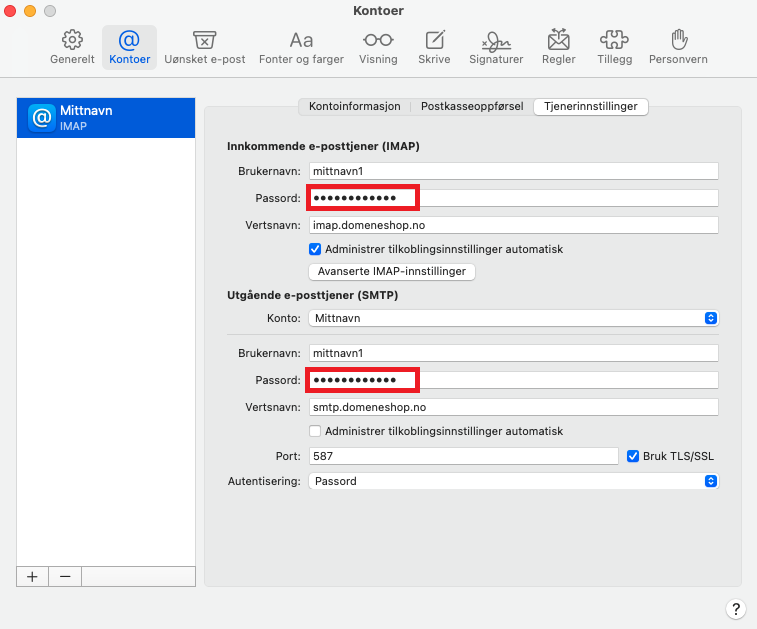The height and width of the screenshot is (629, 757).
Task: Check SMTP Administrer tilkoblingsinnstillinger automatisk
Action: click(x=315, y=431)
